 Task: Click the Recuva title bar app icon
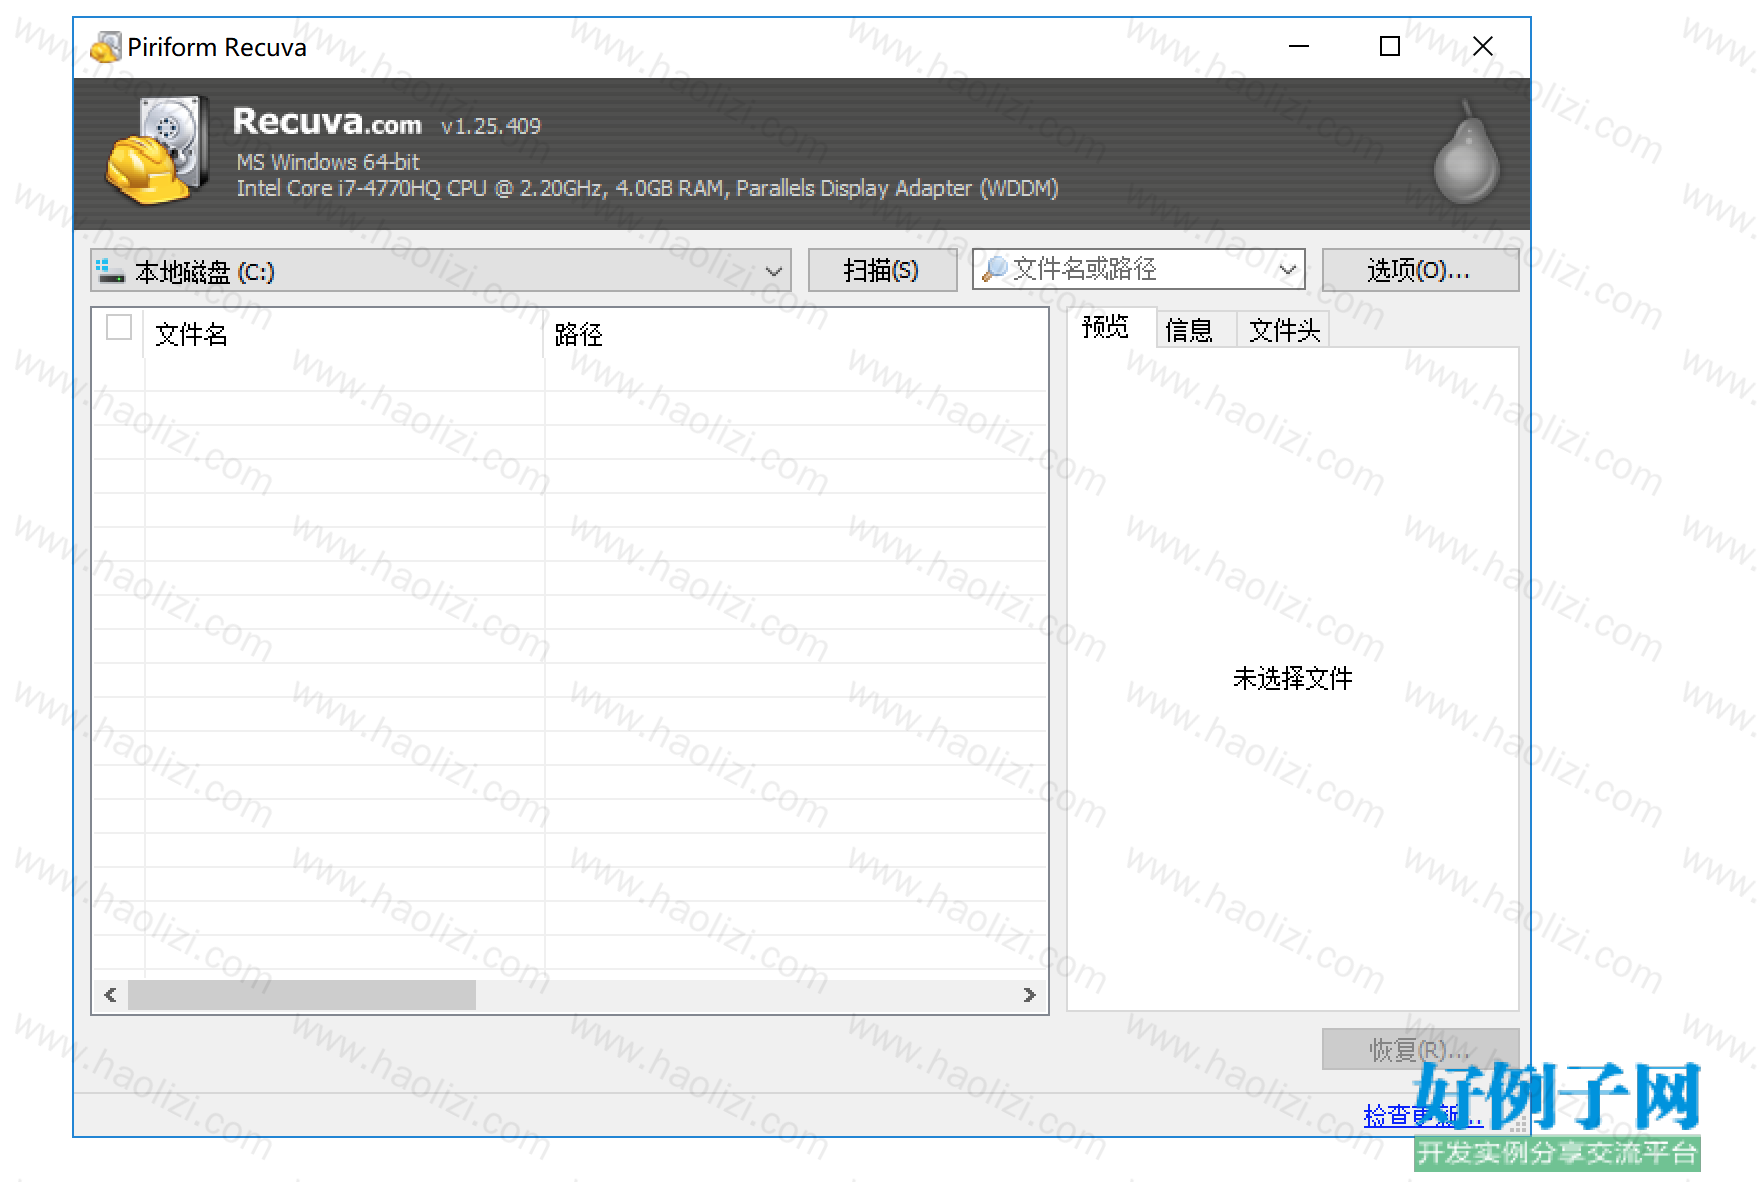(x=105, y=47)
